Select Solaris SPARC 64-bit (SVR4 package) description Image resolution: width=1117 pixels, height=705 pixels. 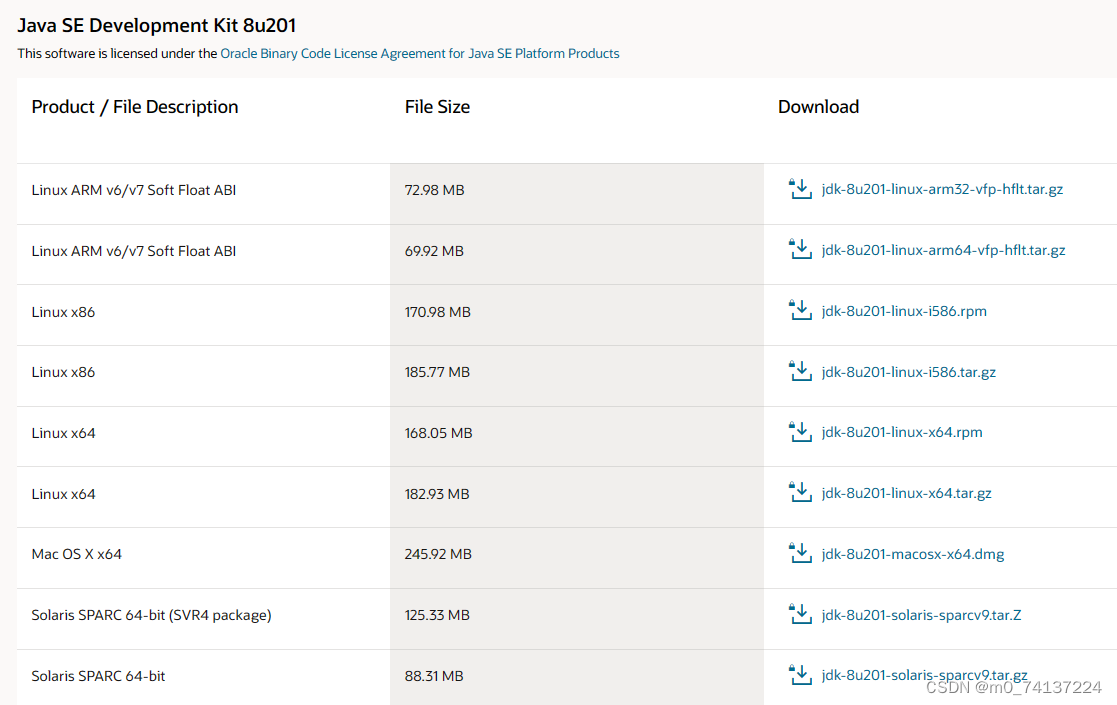pyautogui.click(x=151, y=615)
